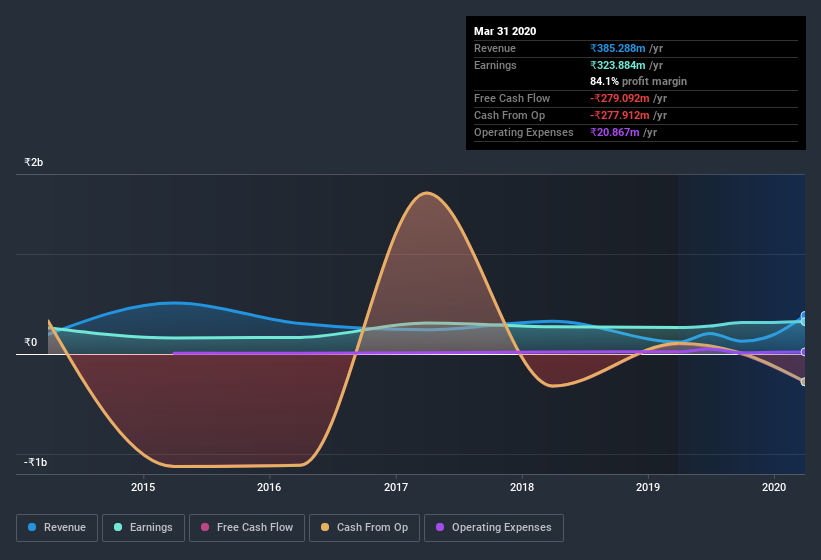The image size is (821, 560).
Task: Click the ₹20.867m operating expenses value
Action: (615, 132)
